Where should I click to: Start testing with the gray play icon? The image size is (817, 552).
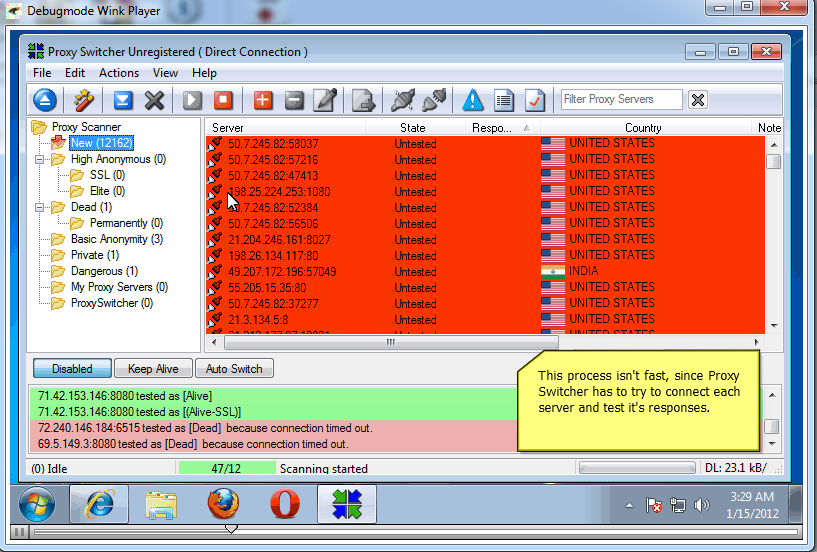192,100
